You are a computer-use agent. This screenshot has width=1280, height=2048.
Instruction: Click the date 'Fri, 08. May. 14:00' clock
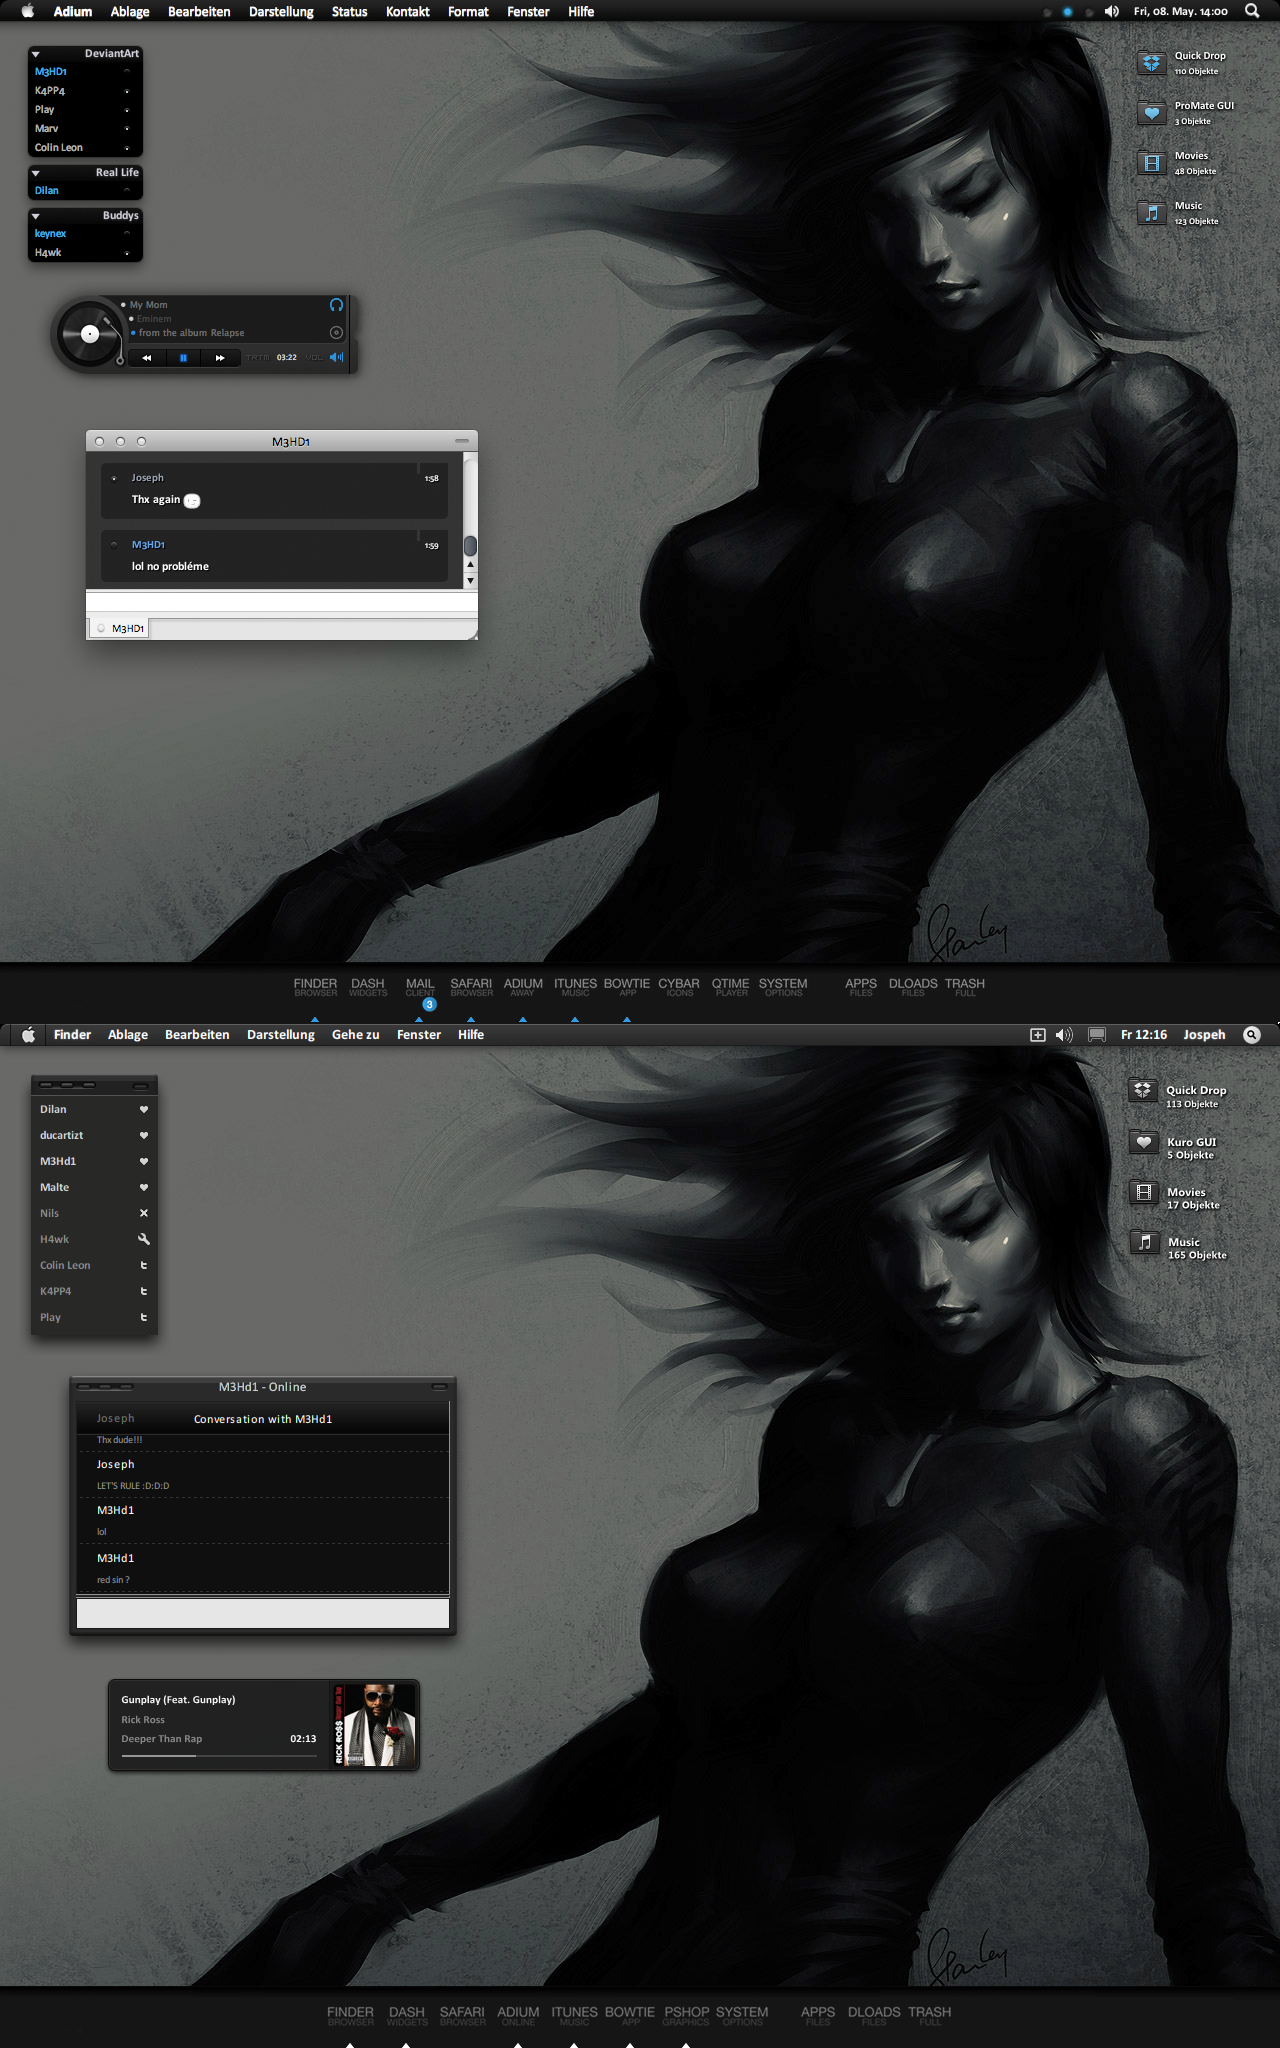[1180, 12]
